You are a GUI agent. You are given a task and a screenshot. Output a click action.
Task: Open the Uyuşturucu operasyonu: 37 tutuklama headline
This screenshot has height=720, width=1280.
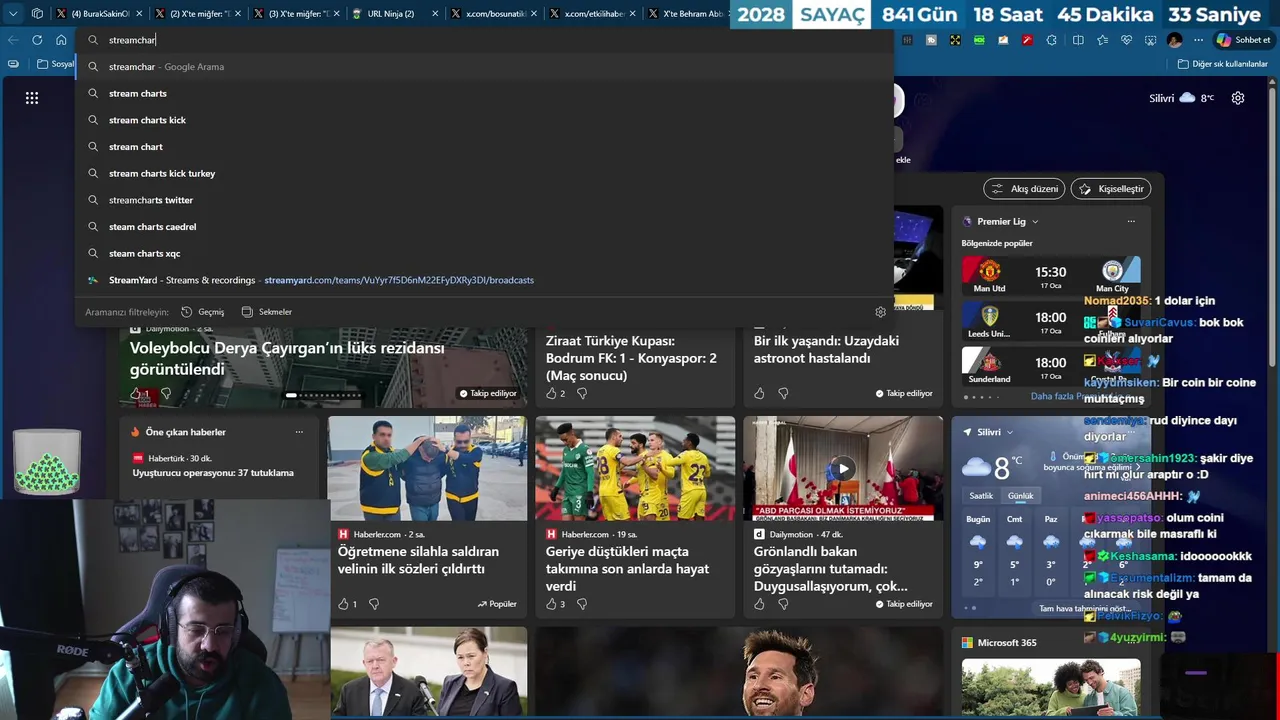pyautogui.click(x=213, y=472)
